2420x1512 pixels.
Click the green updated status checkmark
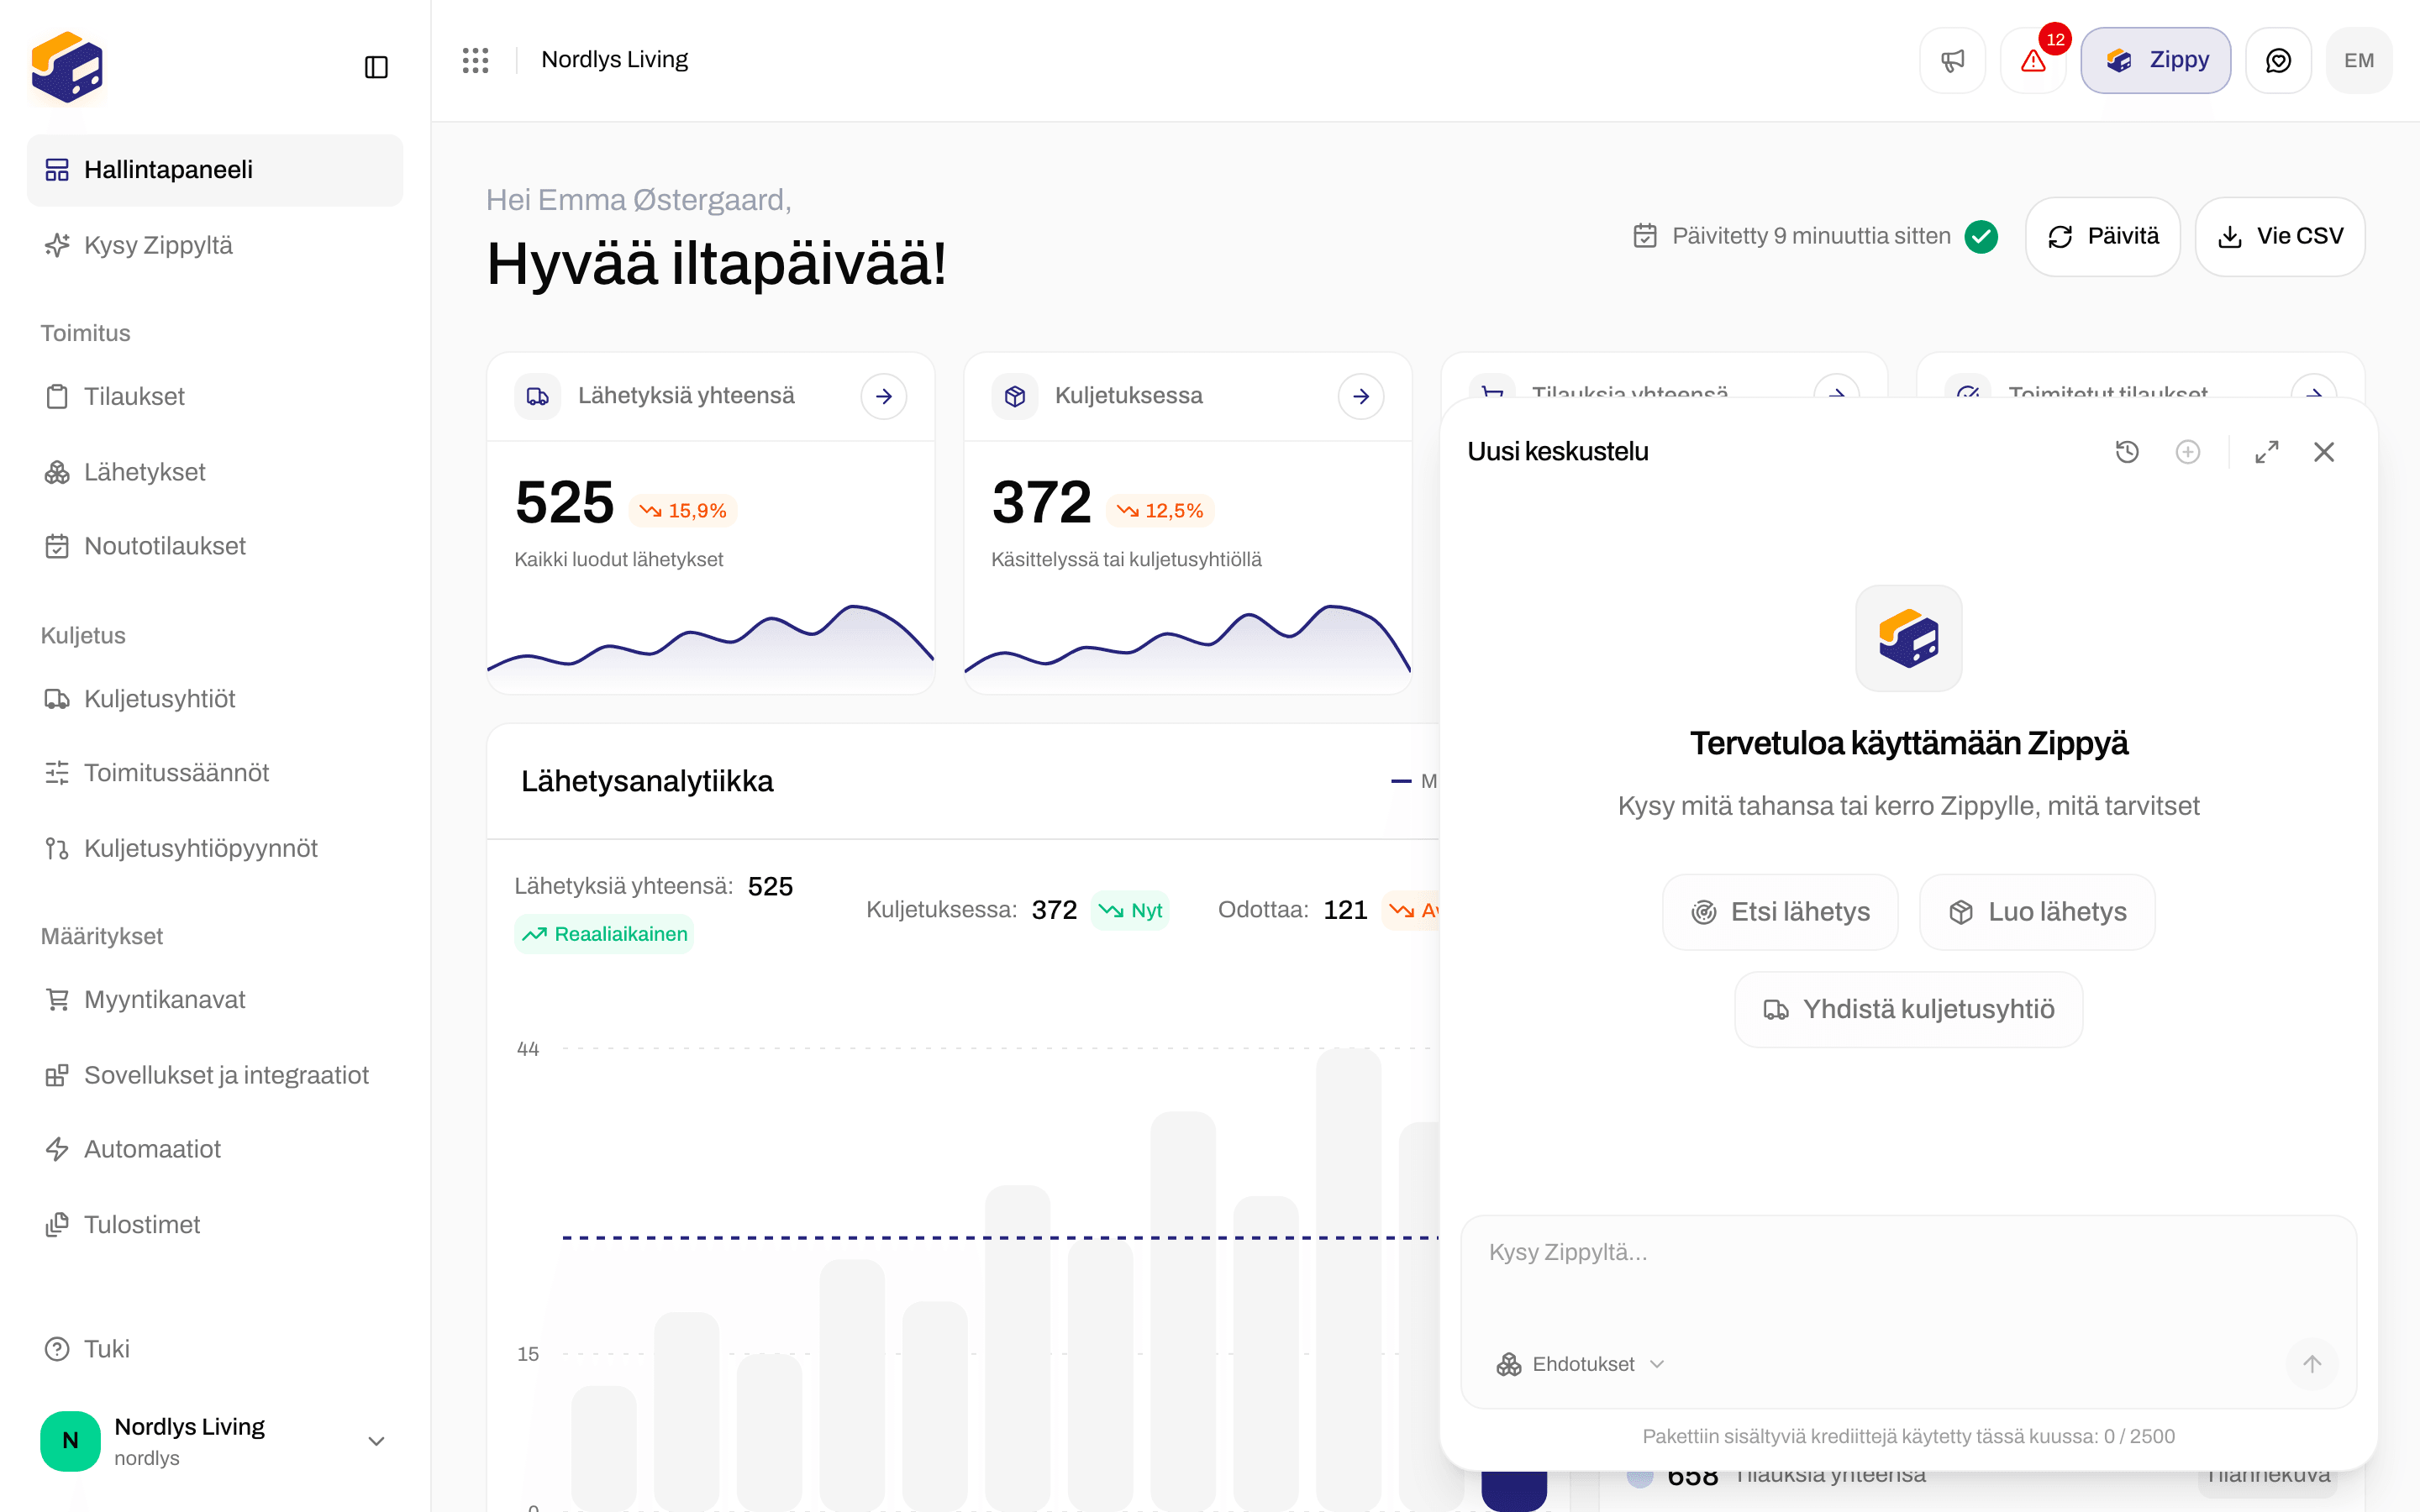pos(1981,237)
